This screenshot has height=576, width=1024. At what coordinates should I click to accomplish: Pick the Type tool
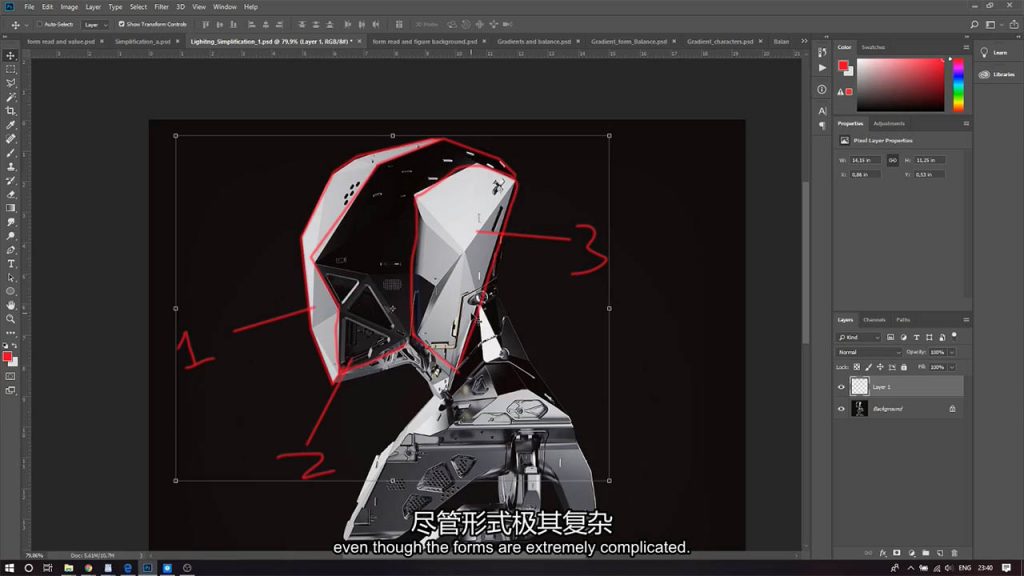pyautogui.click(x=11, y=264)
